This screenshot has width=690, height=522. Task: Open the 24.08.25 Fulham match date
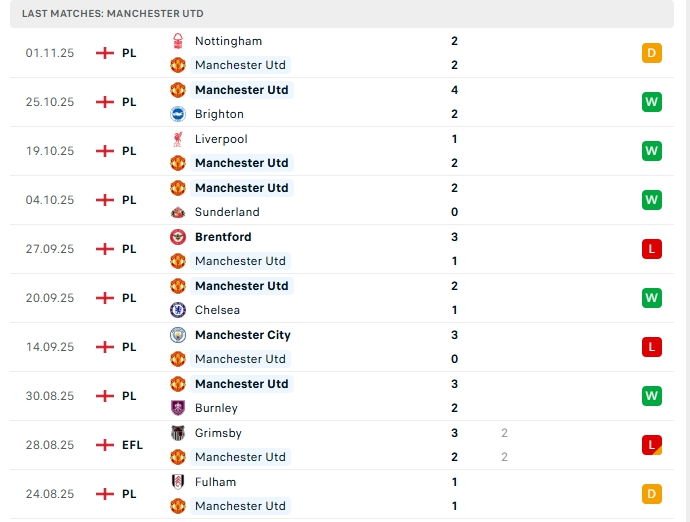50,494
